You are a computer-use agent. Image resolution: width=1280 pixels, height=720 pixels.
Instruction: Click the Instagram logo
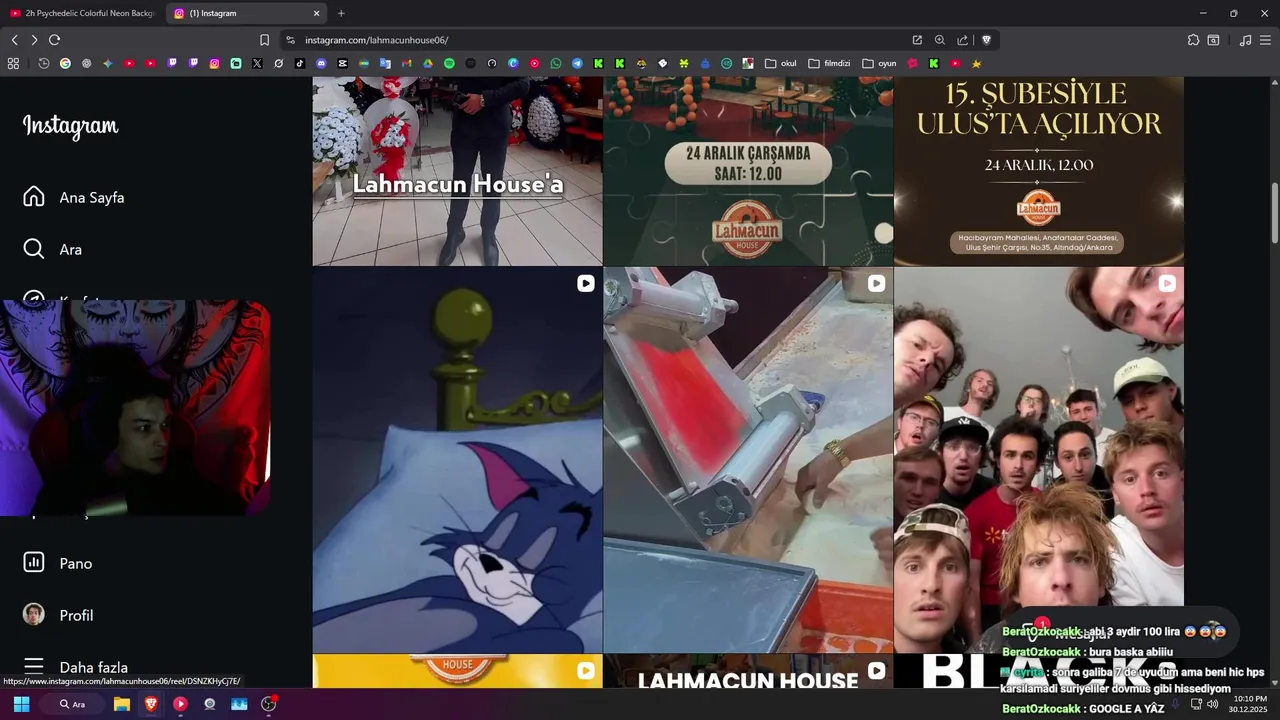click(x=70, y=126)
